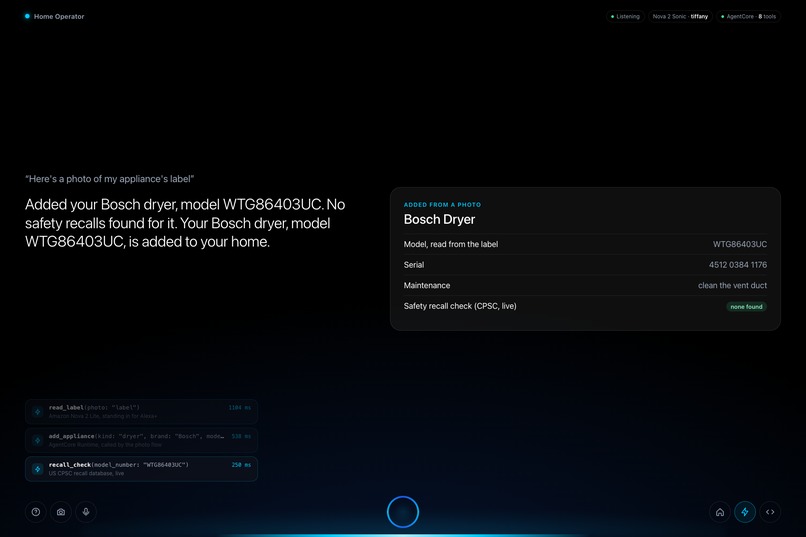The height and width of the screenshot is (537, 806).
Task: Open the add_appliance tool call entry
Action: [141, 440]
